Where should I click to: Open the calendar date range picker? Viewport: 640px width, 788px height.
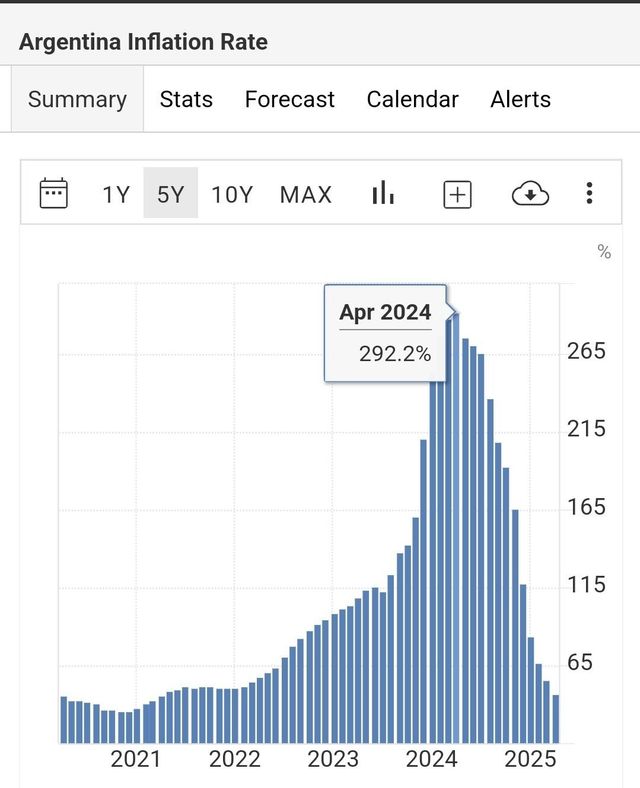(53, 194)
